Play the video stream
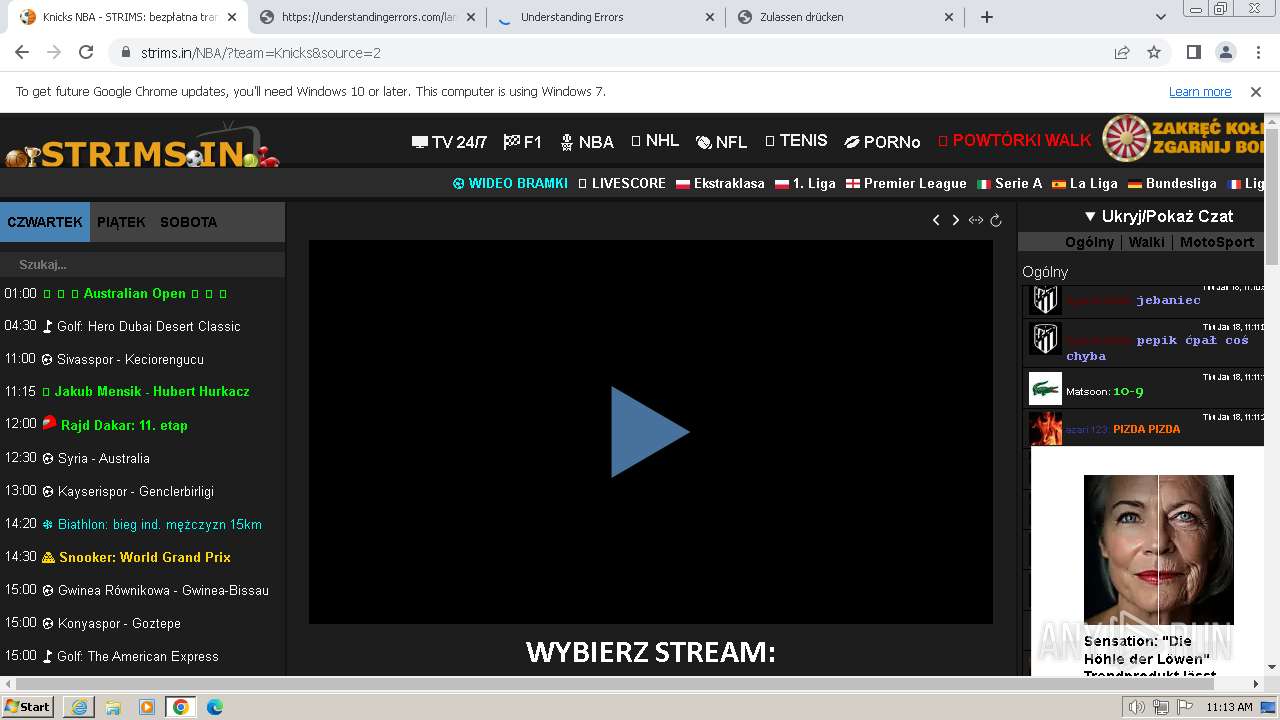The height and width of the screenshot is (720, 1280). 650,432
